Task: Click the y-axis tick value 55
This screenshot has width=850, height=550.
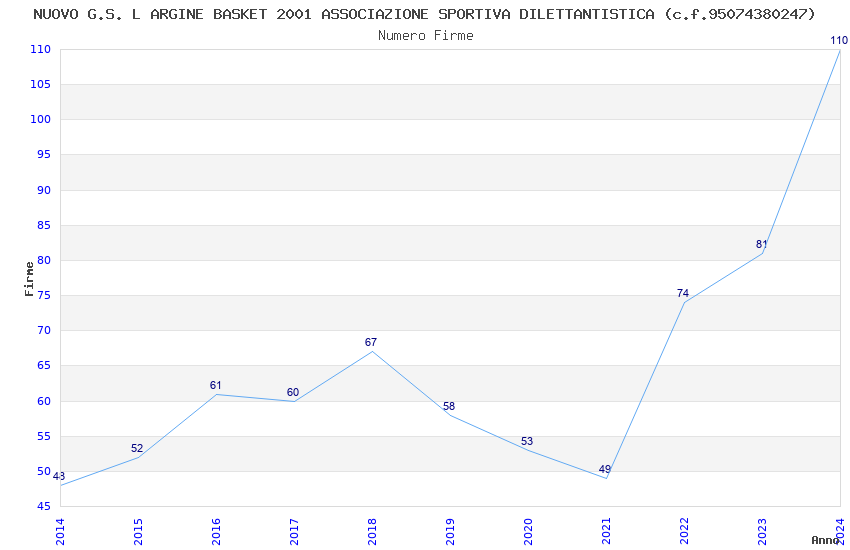Action: click(x=44, y=436)
